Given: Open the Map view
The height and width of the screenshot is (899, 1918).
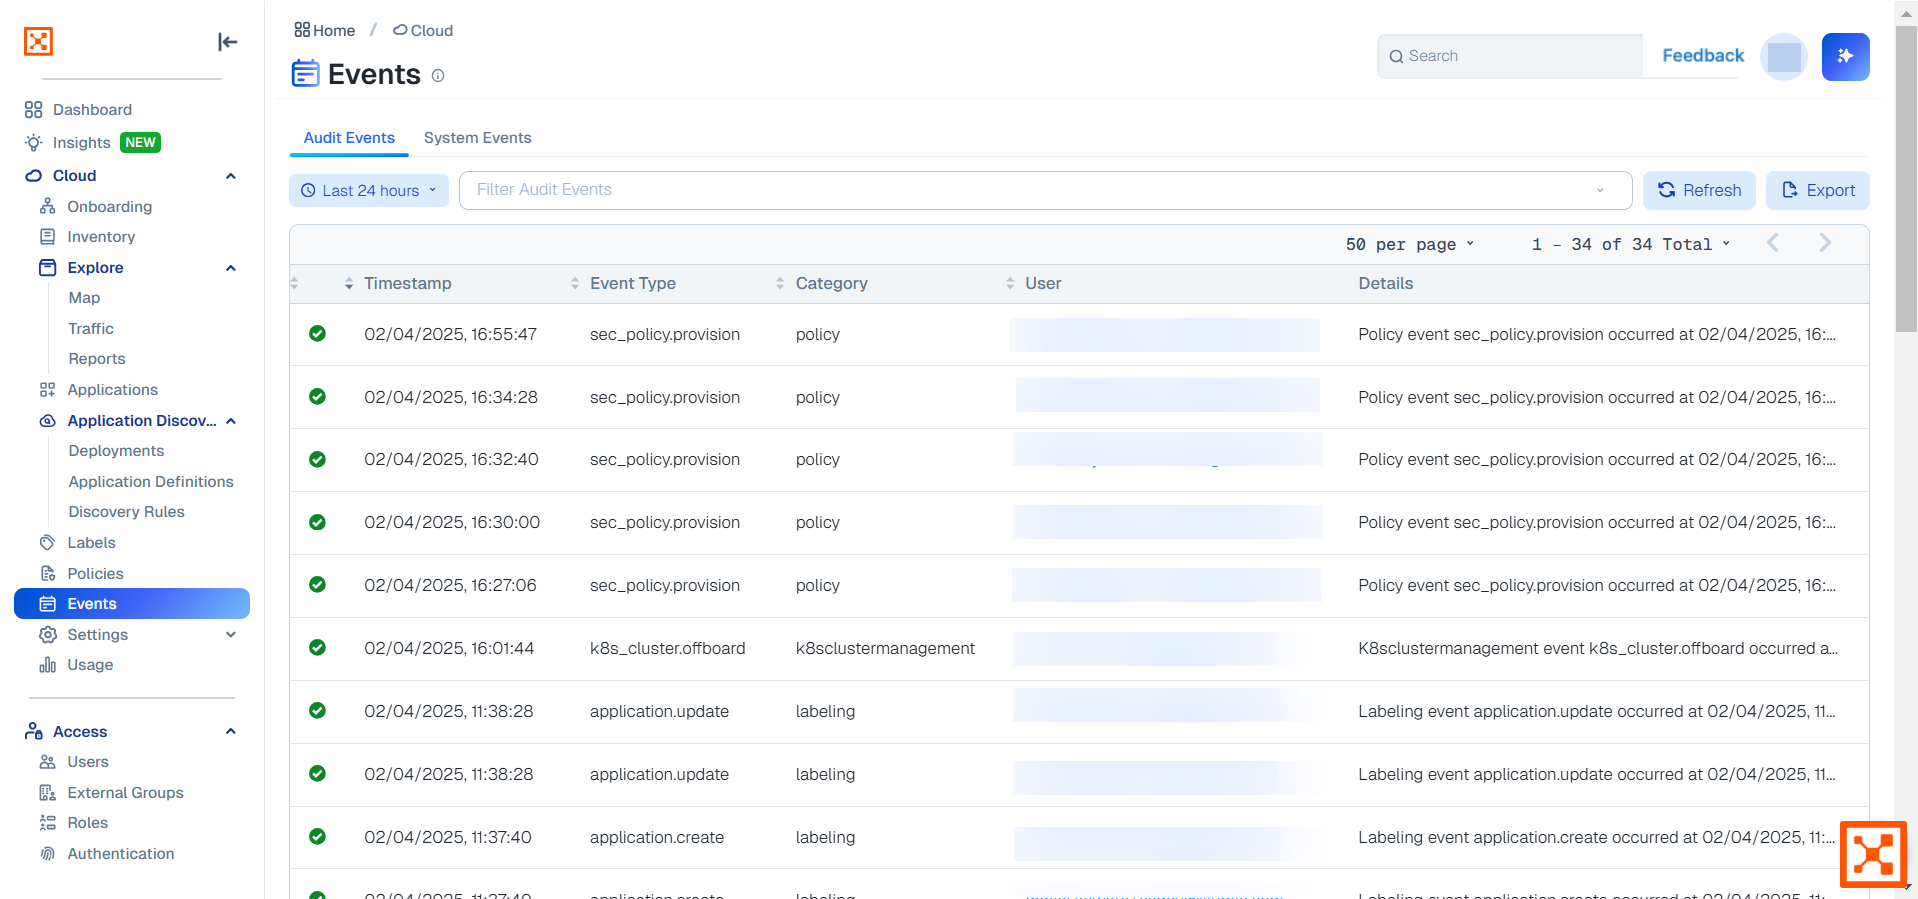Looking at the screenshot, I should (x=84, y=298).
